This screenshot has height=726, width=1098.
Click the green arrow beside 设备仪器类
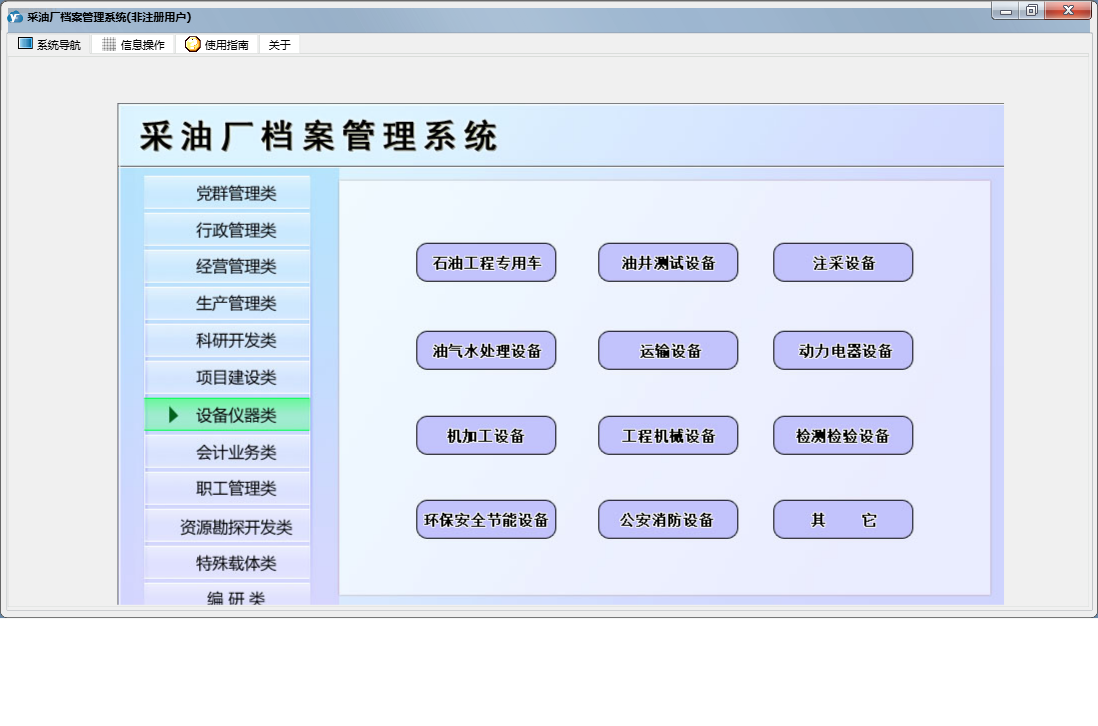[173, 414]
